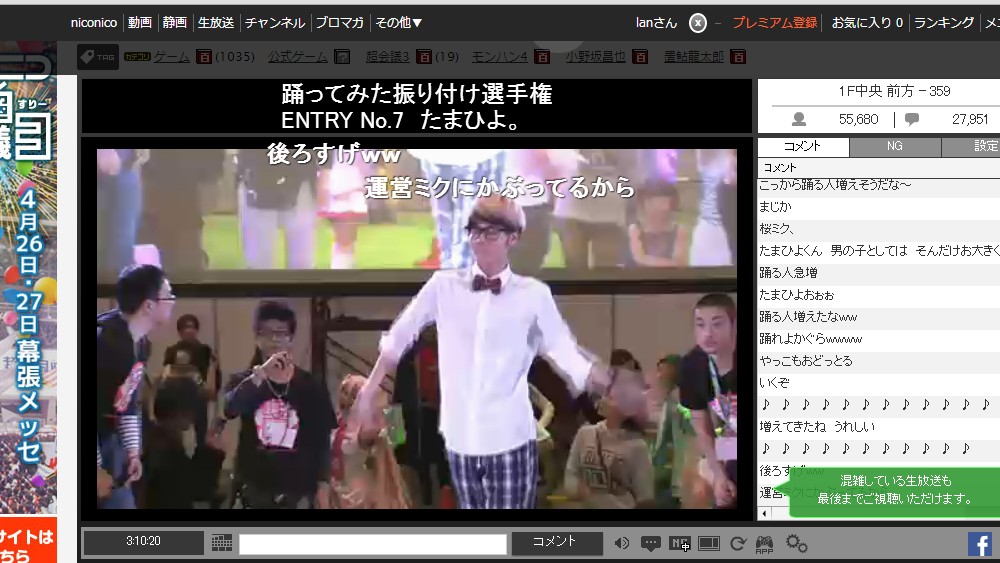Click the 公式ゲーム tag link

coord(298,57)
